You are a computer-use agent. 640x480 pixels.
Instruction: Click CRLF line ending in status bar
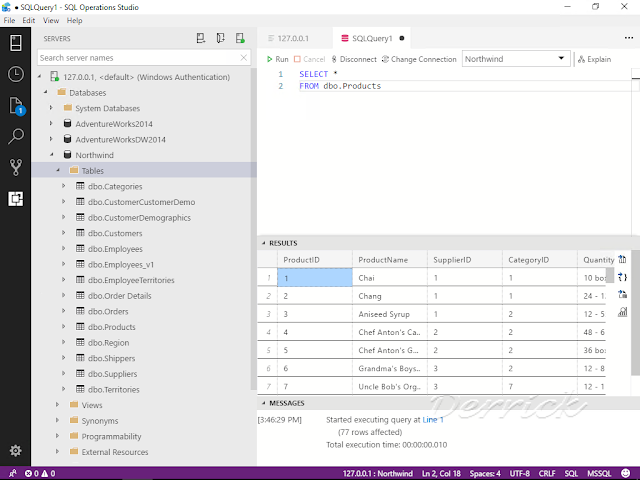pyautogui.click(x=547, y=473)
